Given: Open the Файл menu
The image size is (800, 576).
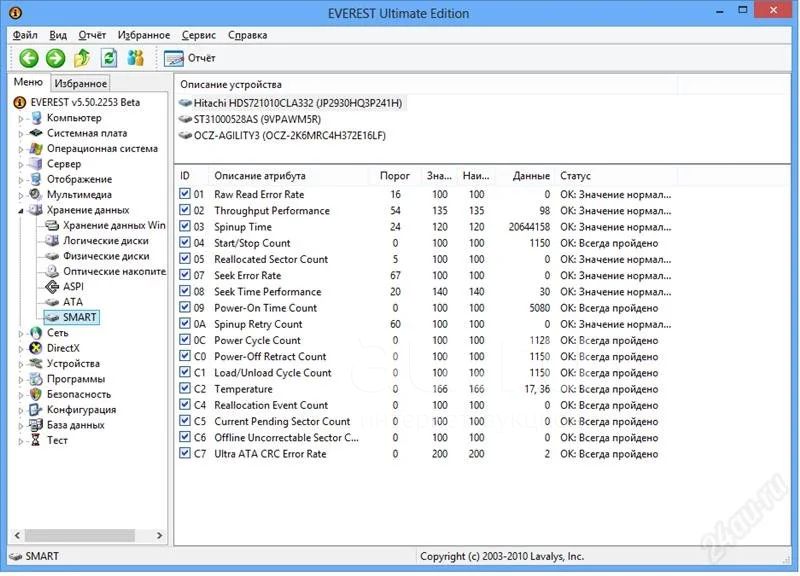Looking at the screenshot, I should point(25,35).
